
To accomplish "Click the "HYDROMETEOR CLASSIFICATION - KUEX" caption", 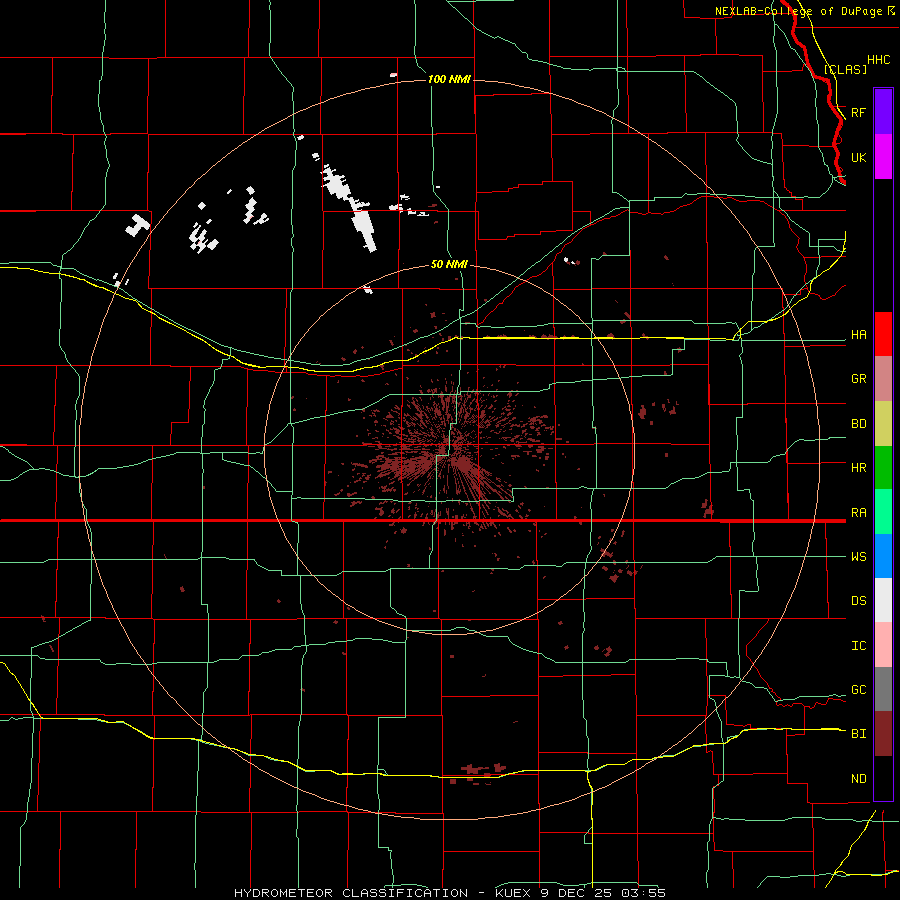I will pos(384,893).
